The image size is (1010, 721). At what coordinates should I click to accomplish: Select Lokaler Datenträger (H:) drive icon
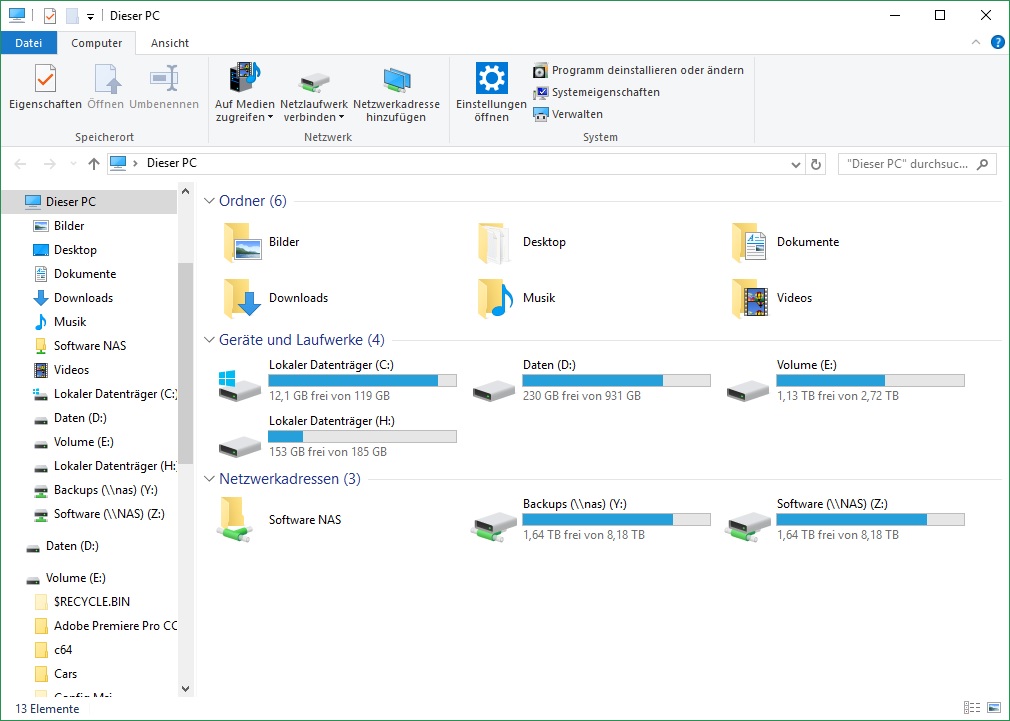coord(239,445)
